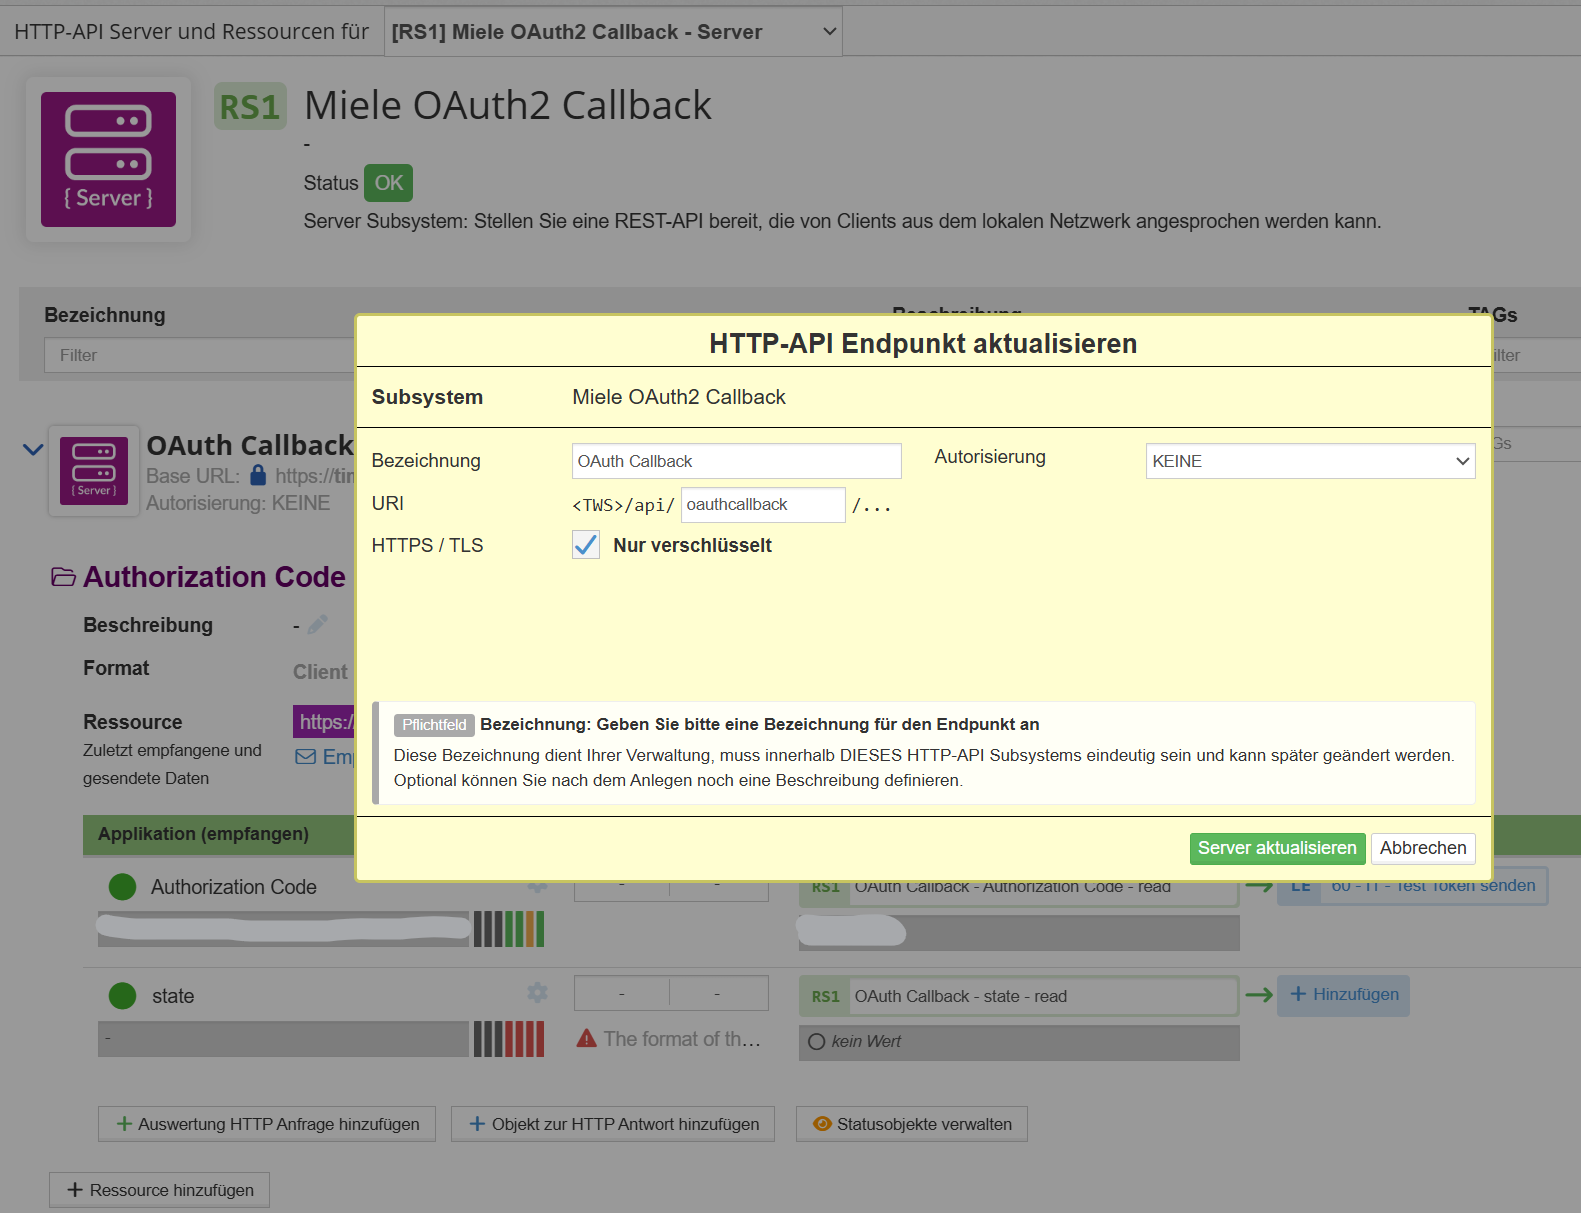Open the Autorisierung dropdown

click(x=1310, y=461)
